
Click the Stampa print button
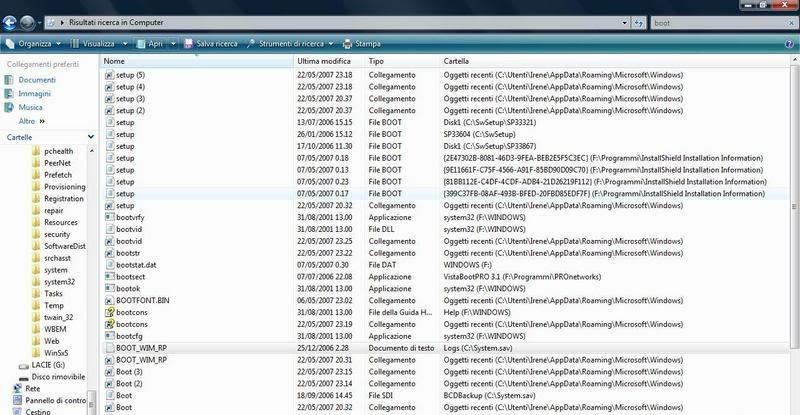361,44
